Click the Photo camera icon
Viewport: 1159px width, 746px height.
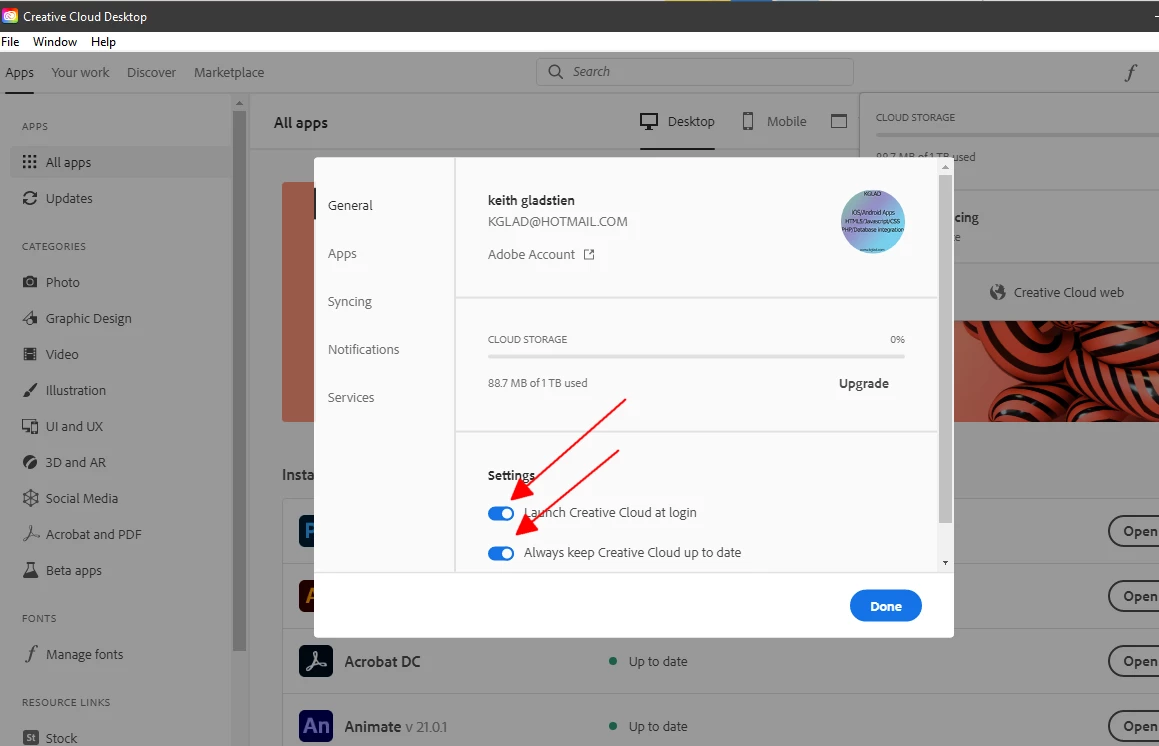tap(30, 282)
